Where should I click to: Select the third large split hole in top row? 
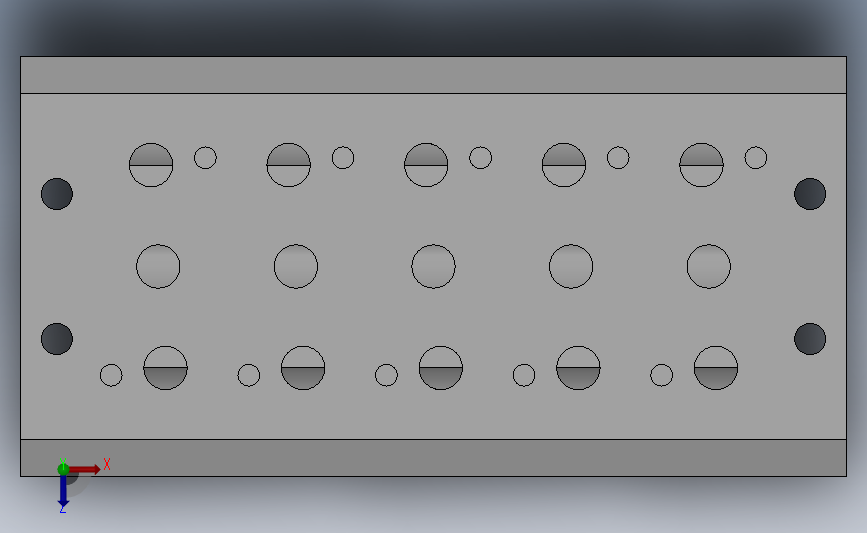426,165
